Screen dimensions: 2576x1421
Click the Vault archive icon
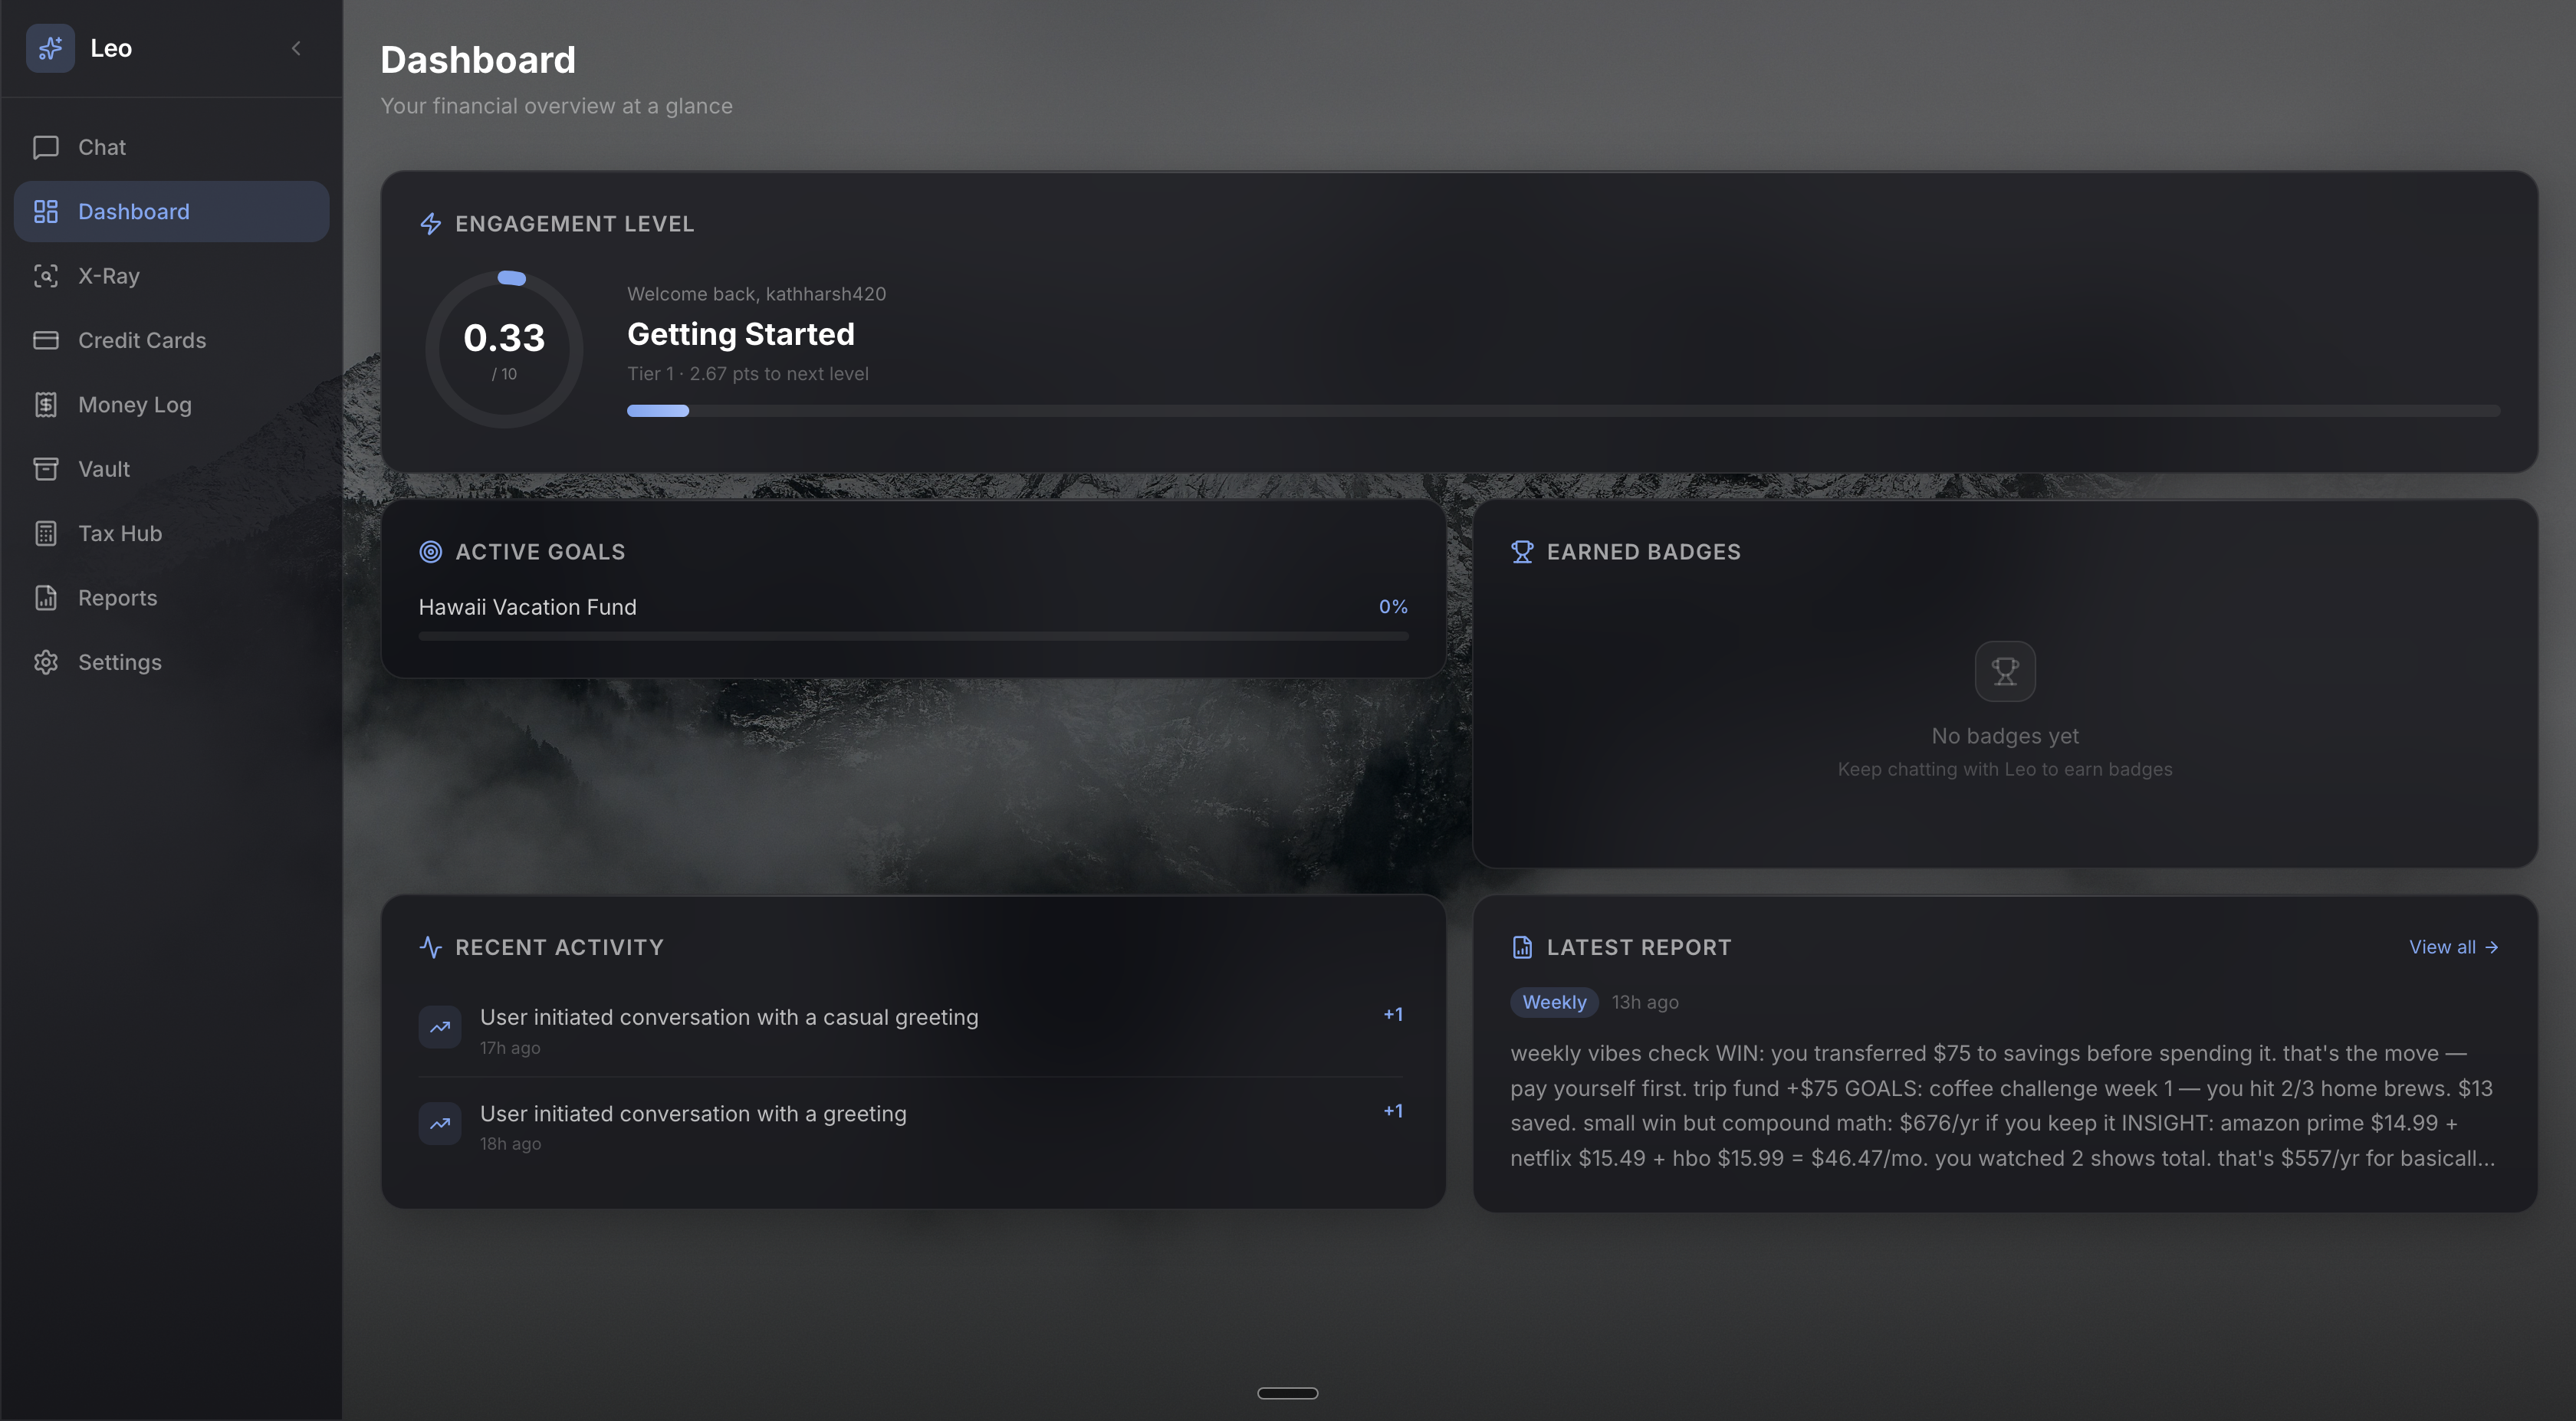pos(46,469)
